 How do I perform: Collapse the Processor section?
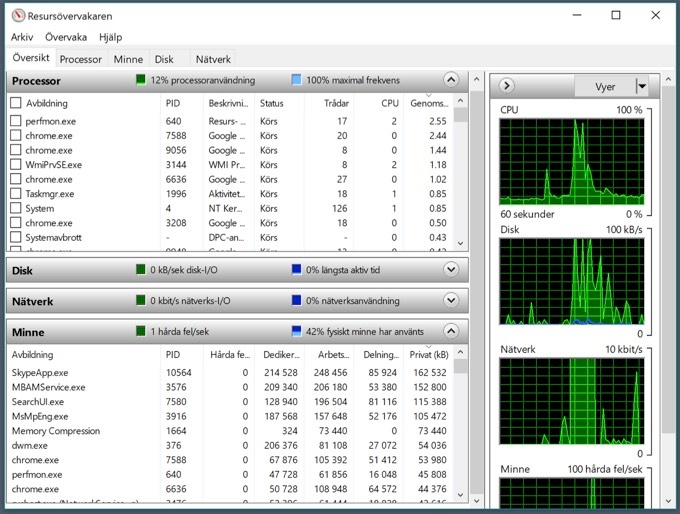450,80
